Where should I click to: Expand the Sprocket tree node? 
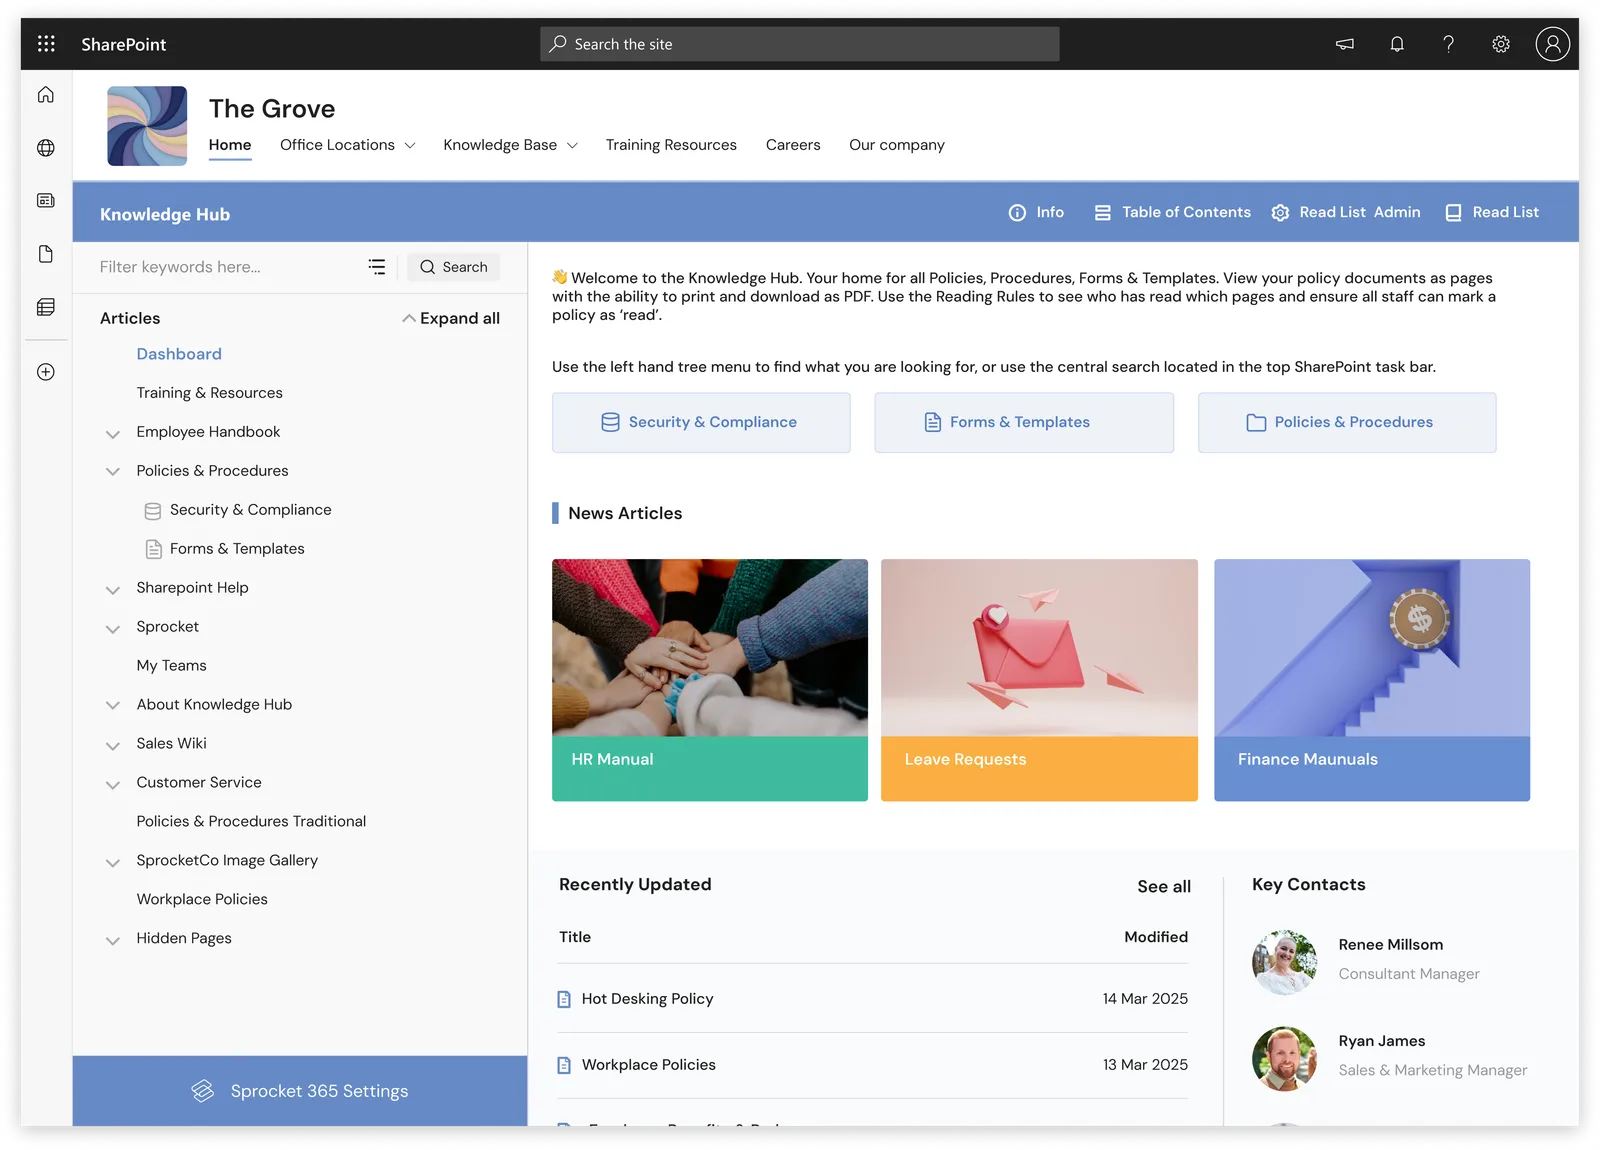pyautogui.click(x=113, y=629)
